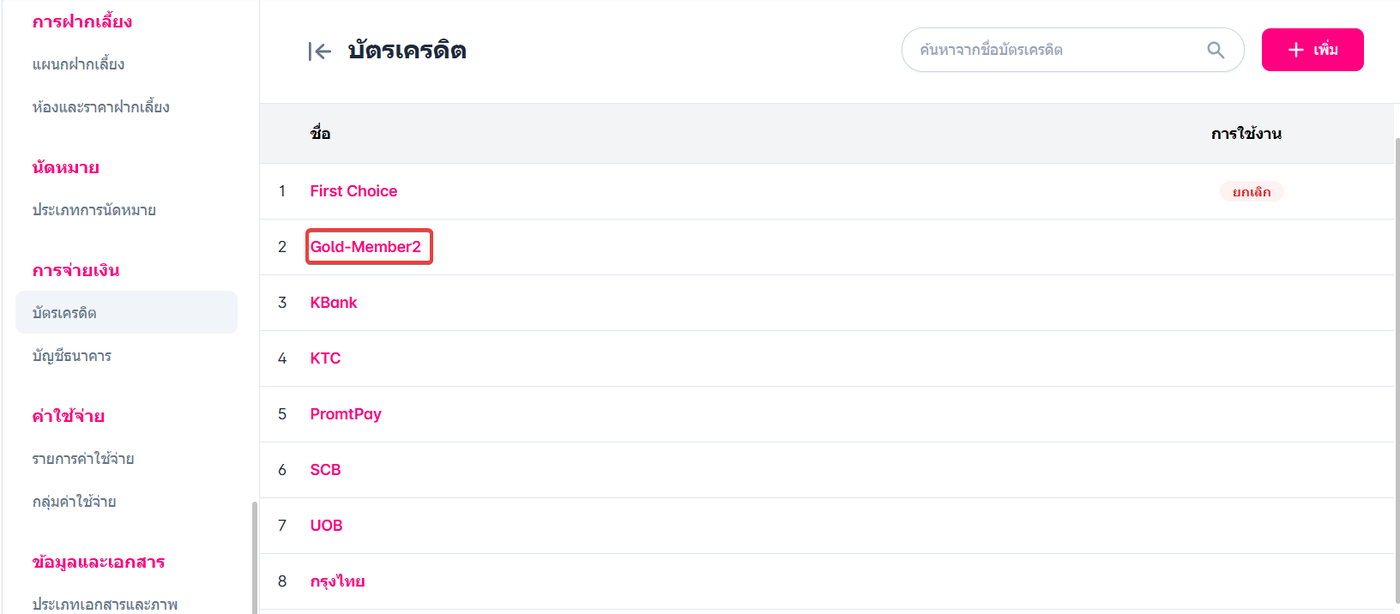Screen dimensions: 1400x614
Task: Click the เพิ่ม add button
Action: [1312, 50]
